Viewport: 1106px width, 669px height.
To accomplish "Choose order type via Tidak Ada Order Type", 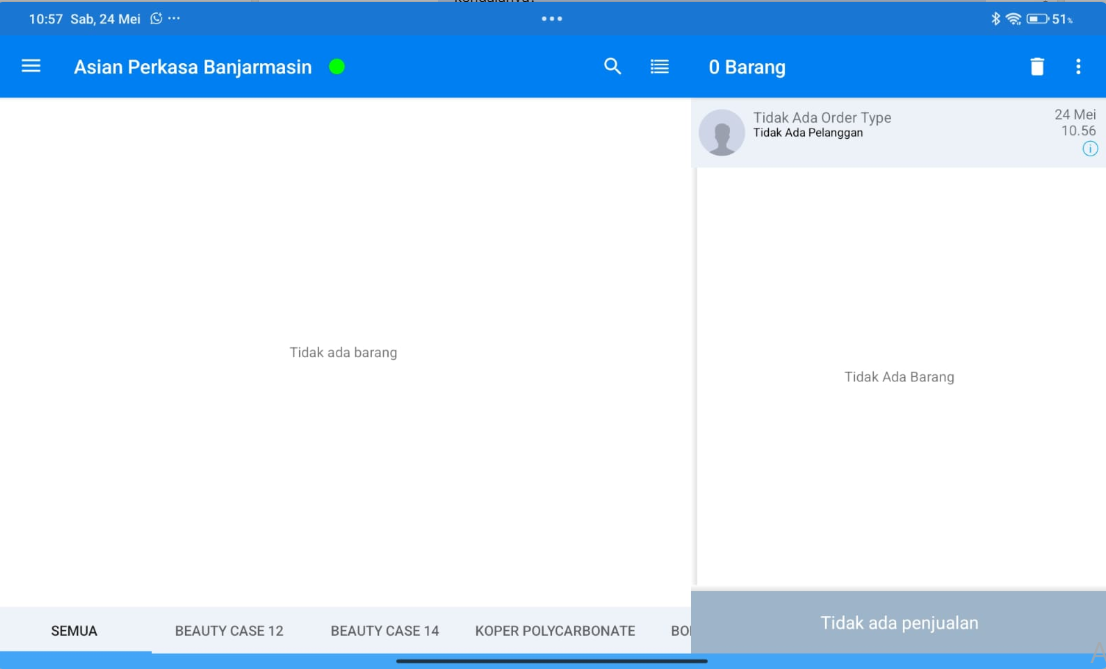I will tap(822, 117).
